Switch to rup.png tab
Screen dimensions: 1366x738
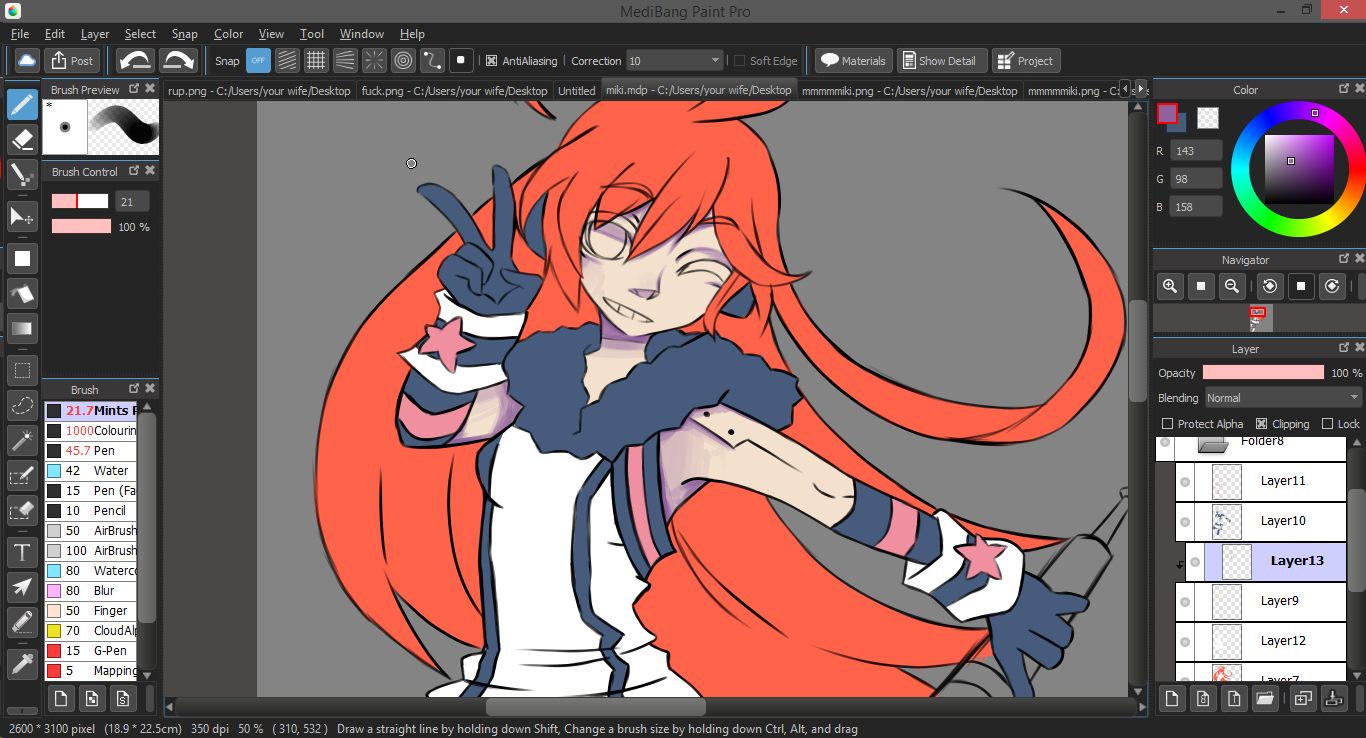pyautogui.click(x=259, y=90)
